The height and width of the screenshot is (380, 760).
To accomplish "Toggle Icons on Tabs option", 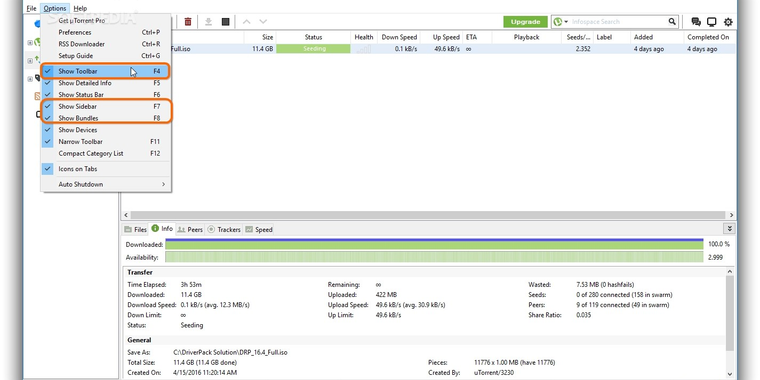I will point(106,169).
